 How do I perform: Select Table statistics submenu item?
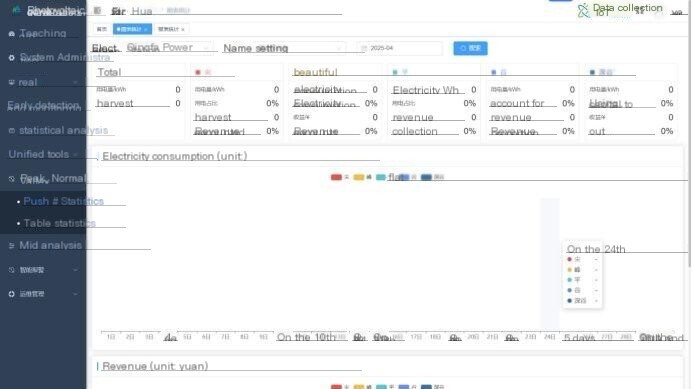click(60, 223)
